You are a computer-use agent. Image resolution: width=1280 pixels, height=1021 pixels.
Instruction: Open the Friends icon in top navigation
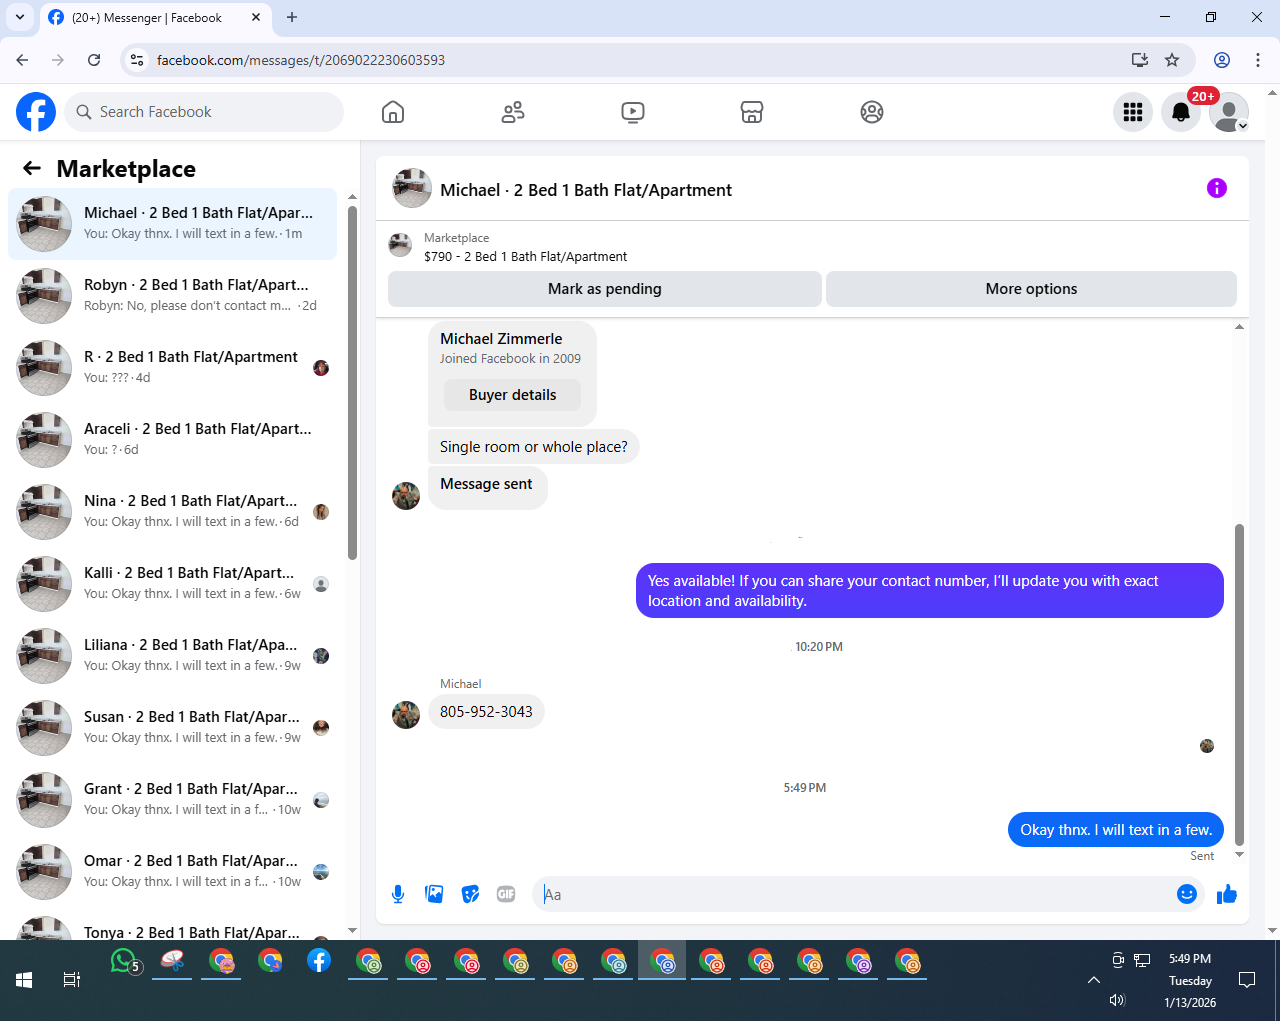pos(513,112)
